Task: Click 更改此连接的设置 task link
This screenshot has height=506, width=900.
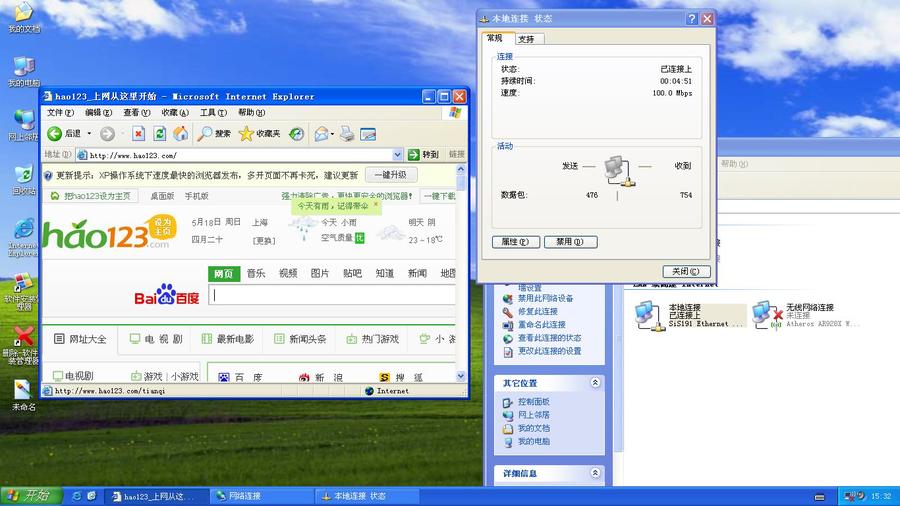Action: click(549, 351)
